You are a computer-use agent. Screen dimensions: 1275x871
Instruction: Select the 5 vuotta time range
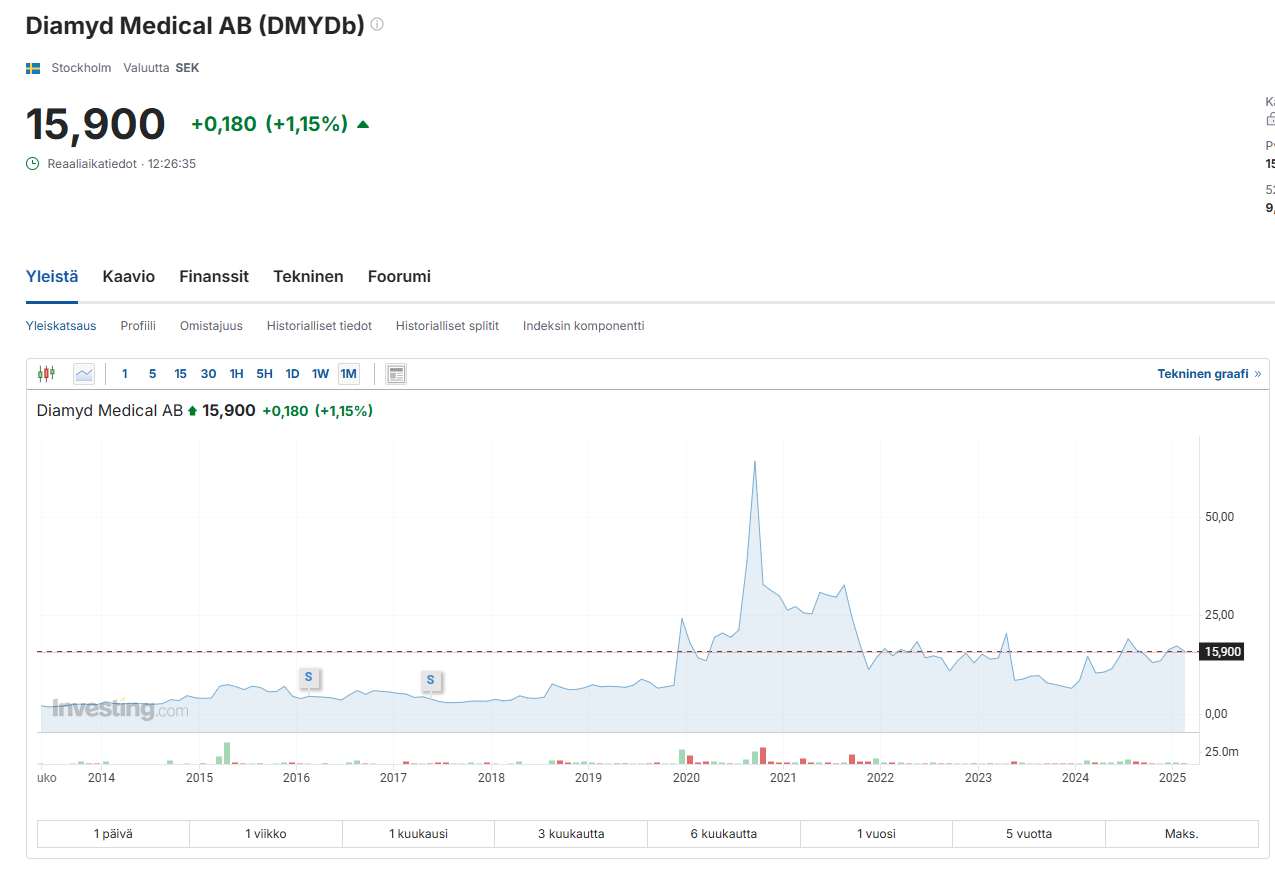tap(1028, 833)
